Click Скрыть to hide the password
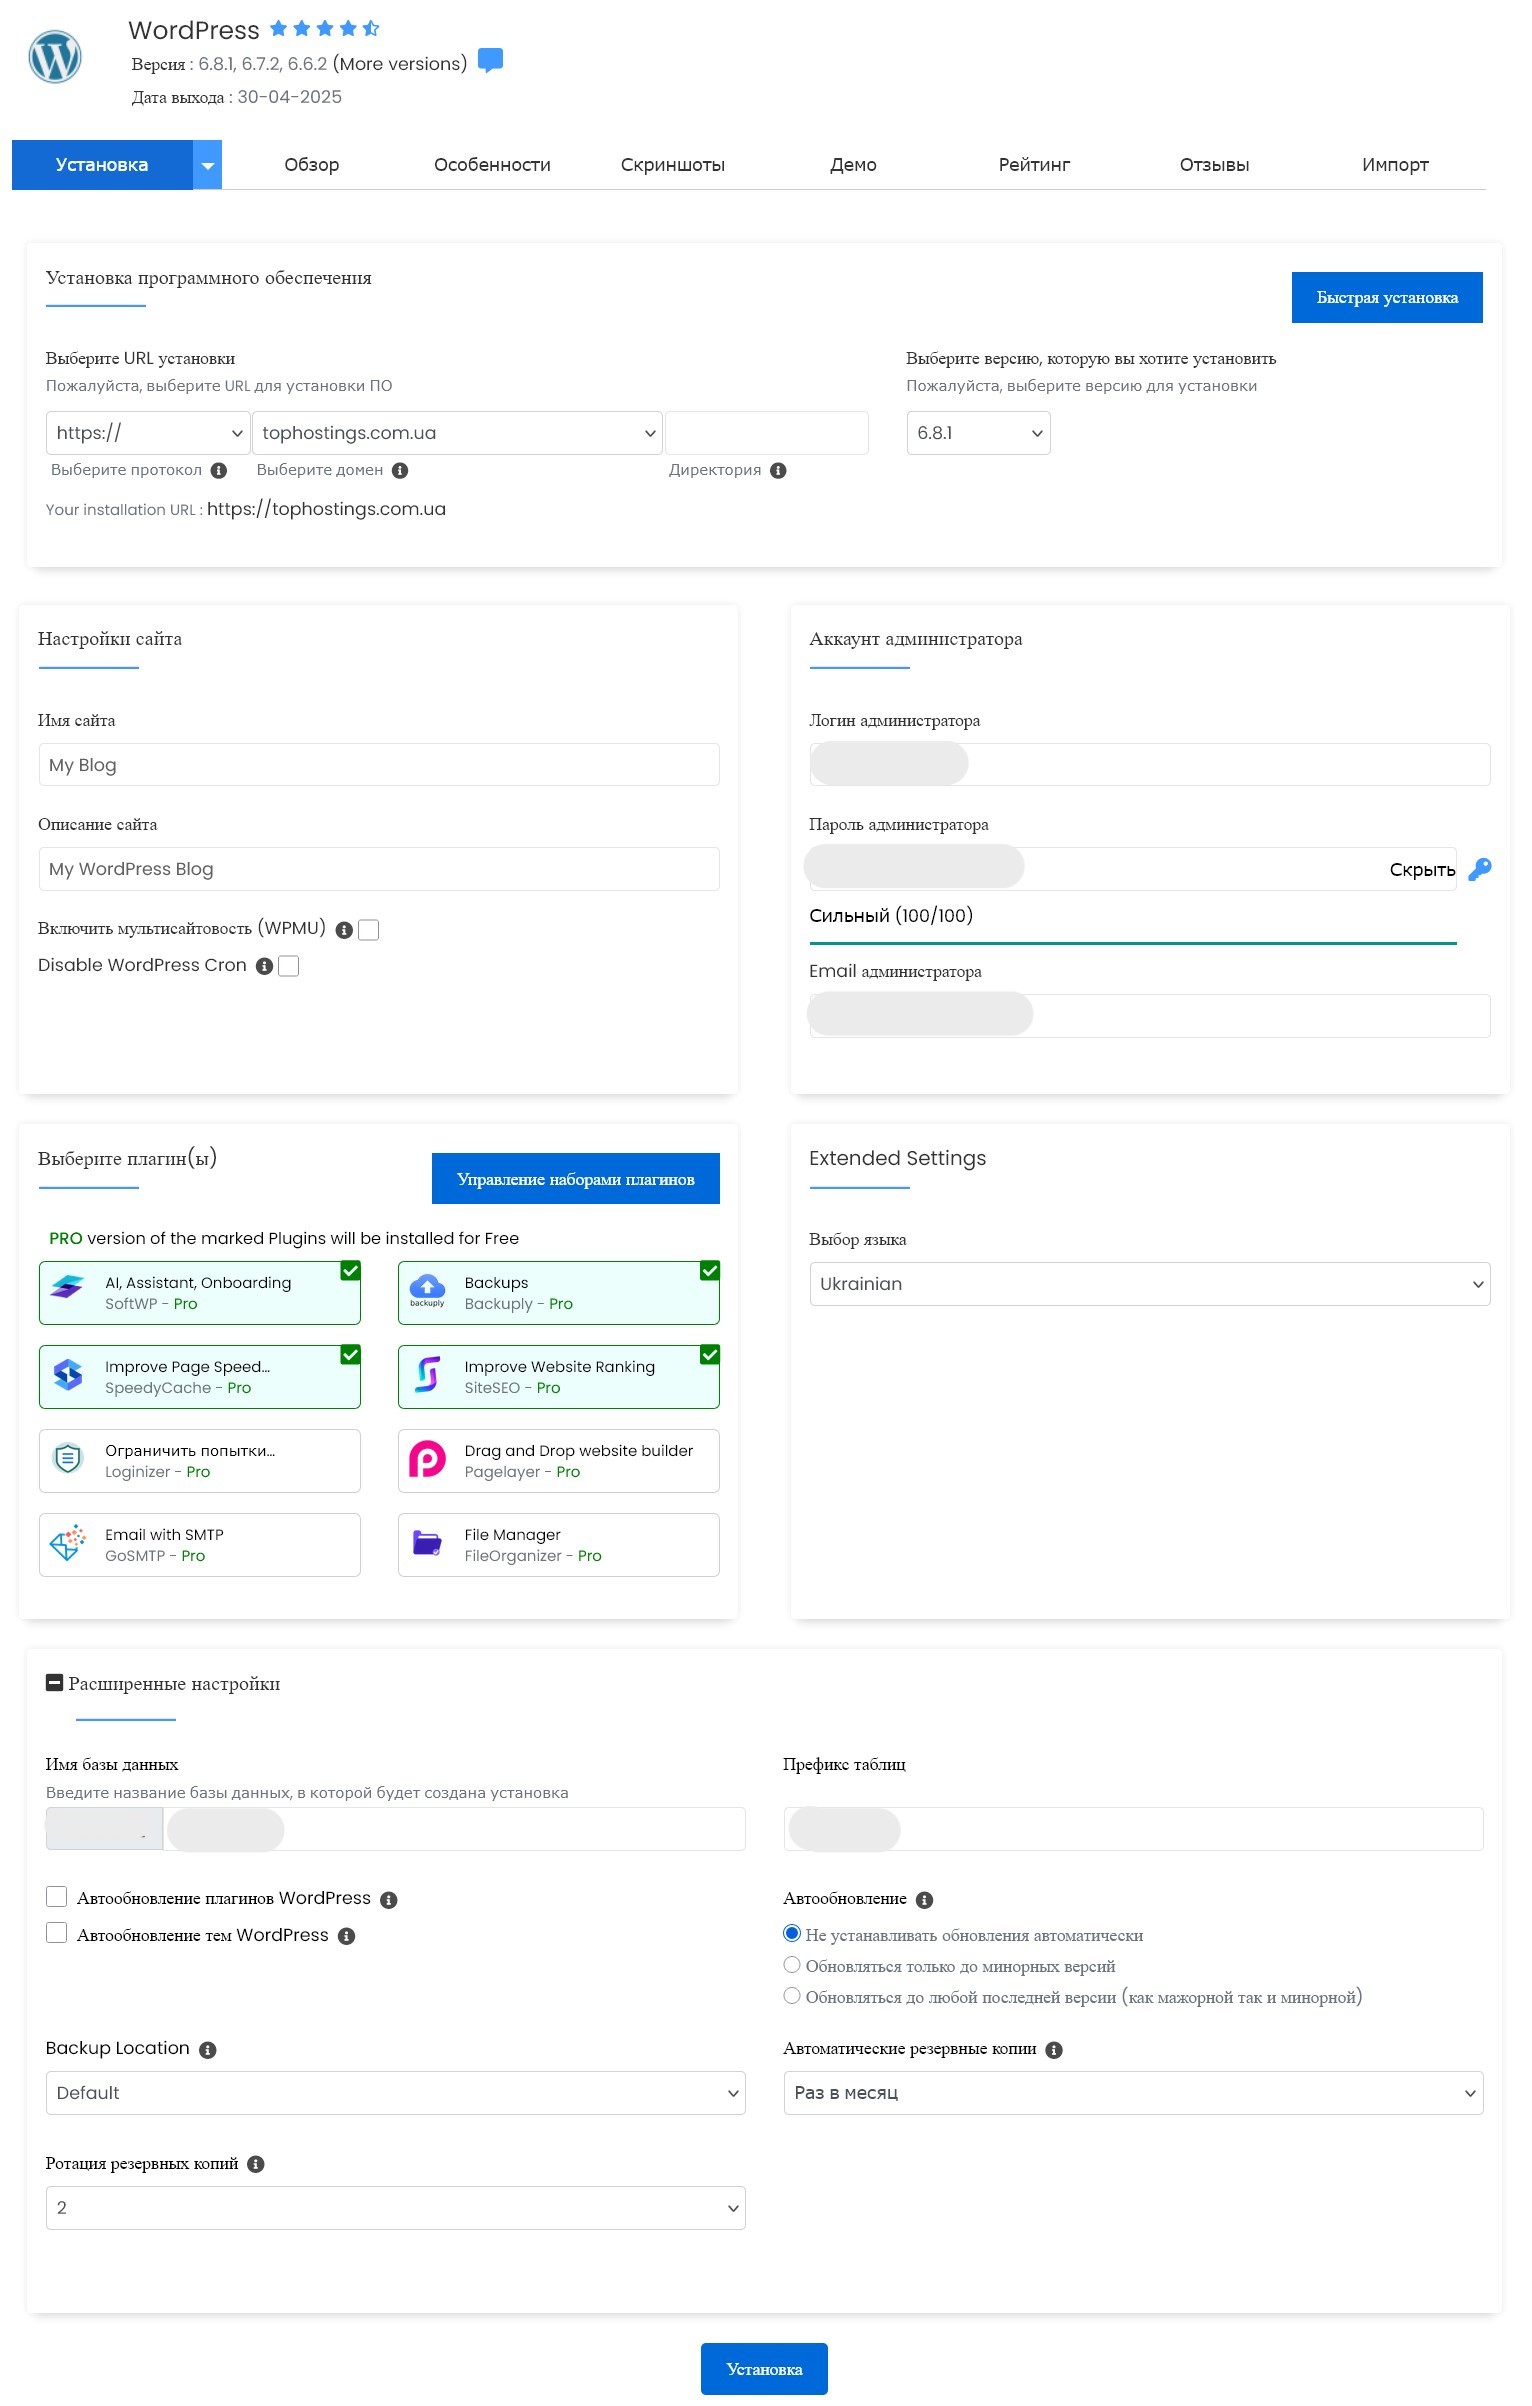The image size is (1532, 2406). 1422,870
